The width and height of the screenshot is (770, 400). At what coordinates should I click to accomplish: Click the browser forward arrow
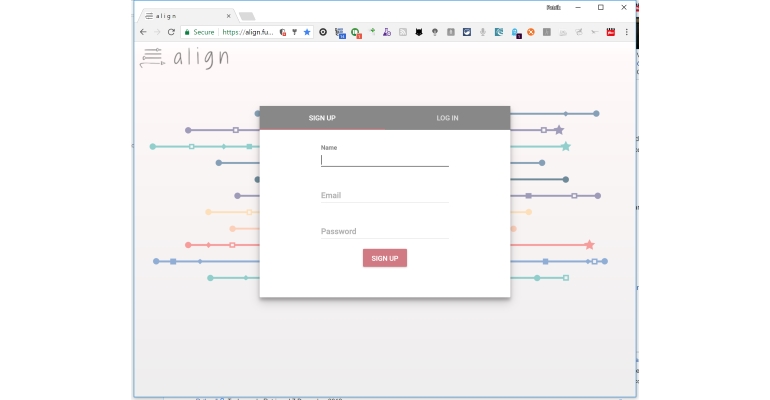point(157,32)
